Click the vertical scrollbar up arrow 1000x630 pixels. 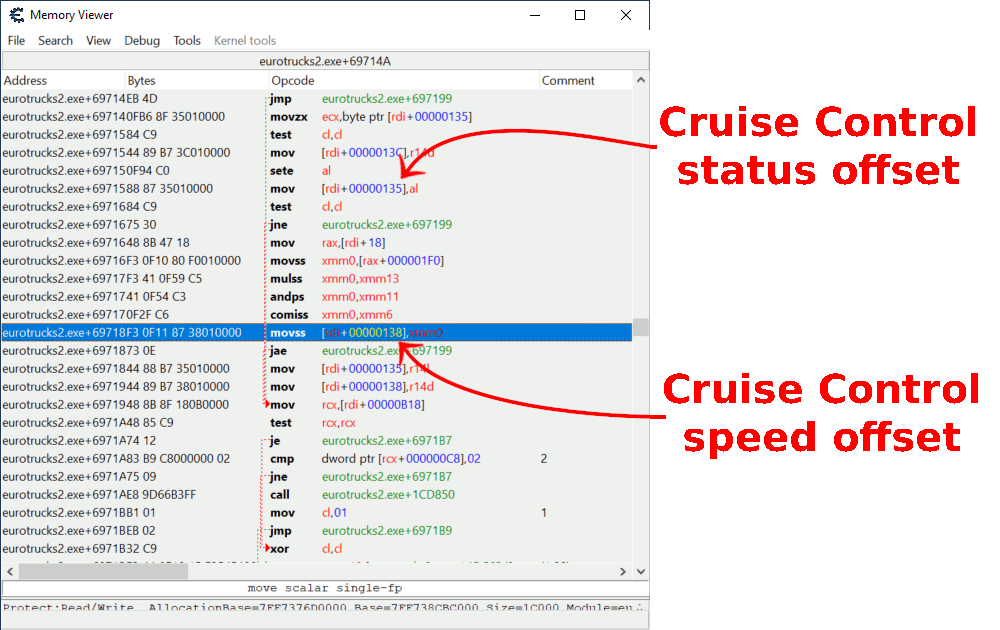[x=640, y=80]
